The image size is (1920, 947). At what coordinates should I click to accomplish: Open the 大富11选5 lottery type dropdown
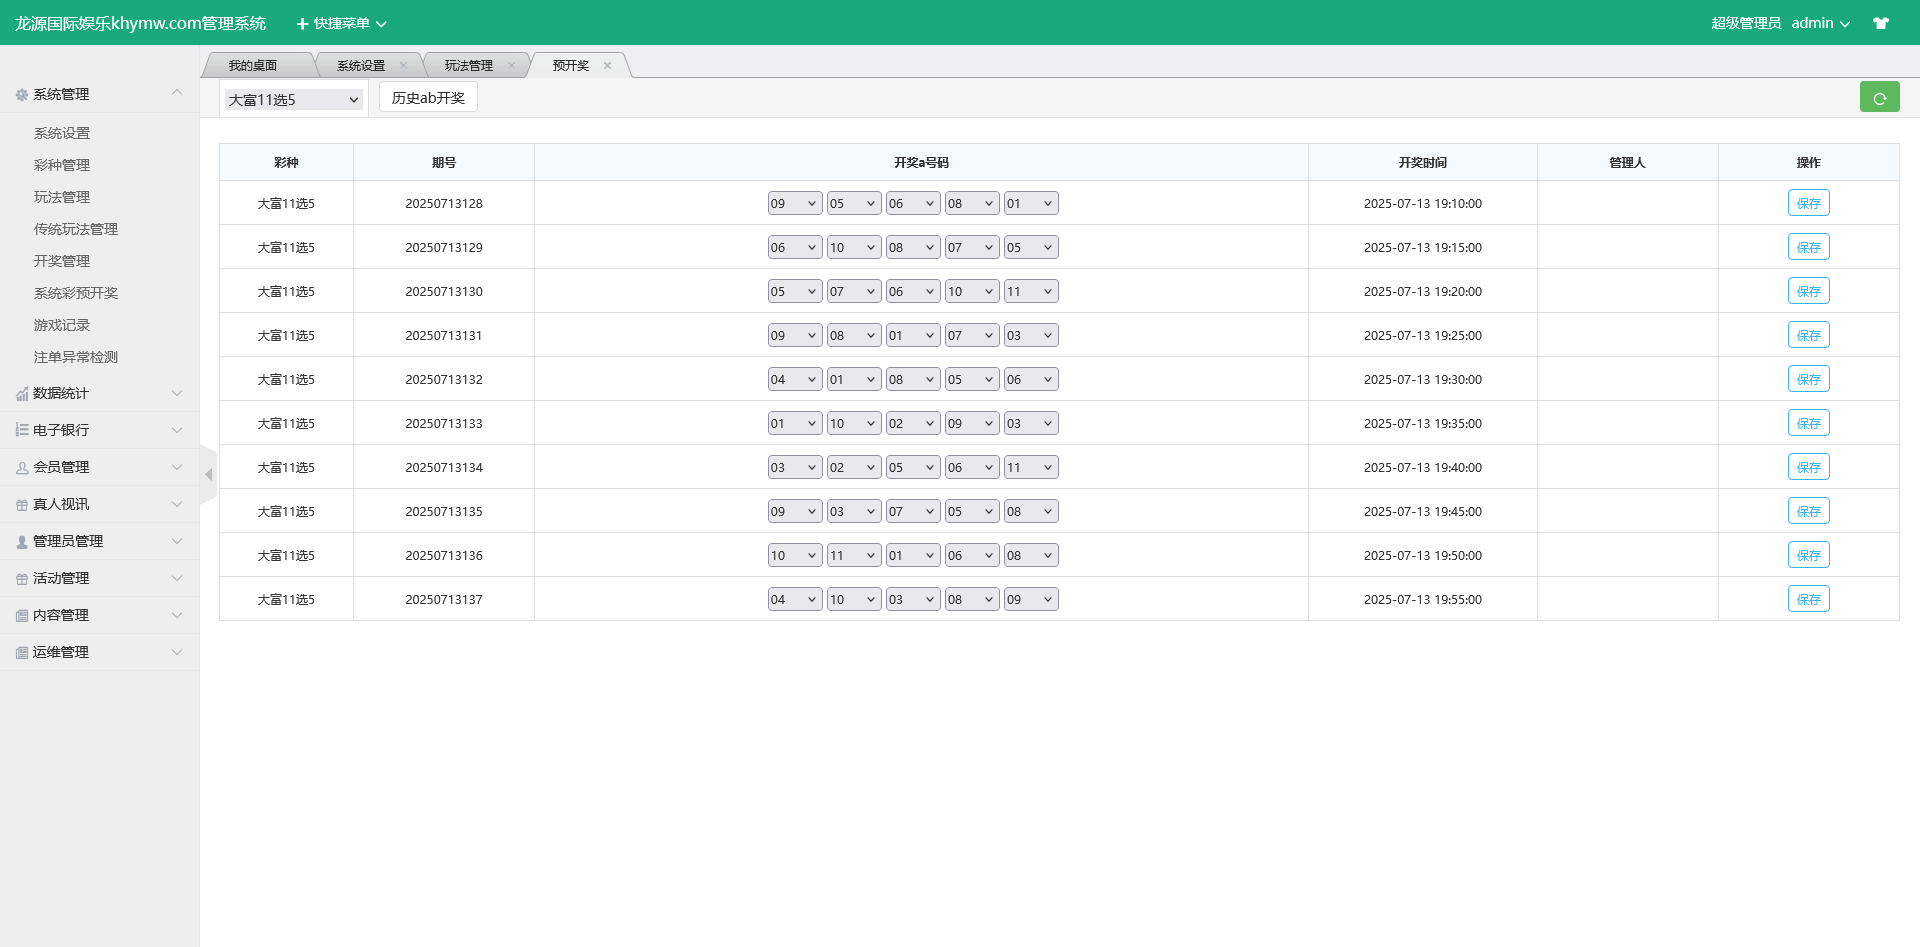pos(293,100)
